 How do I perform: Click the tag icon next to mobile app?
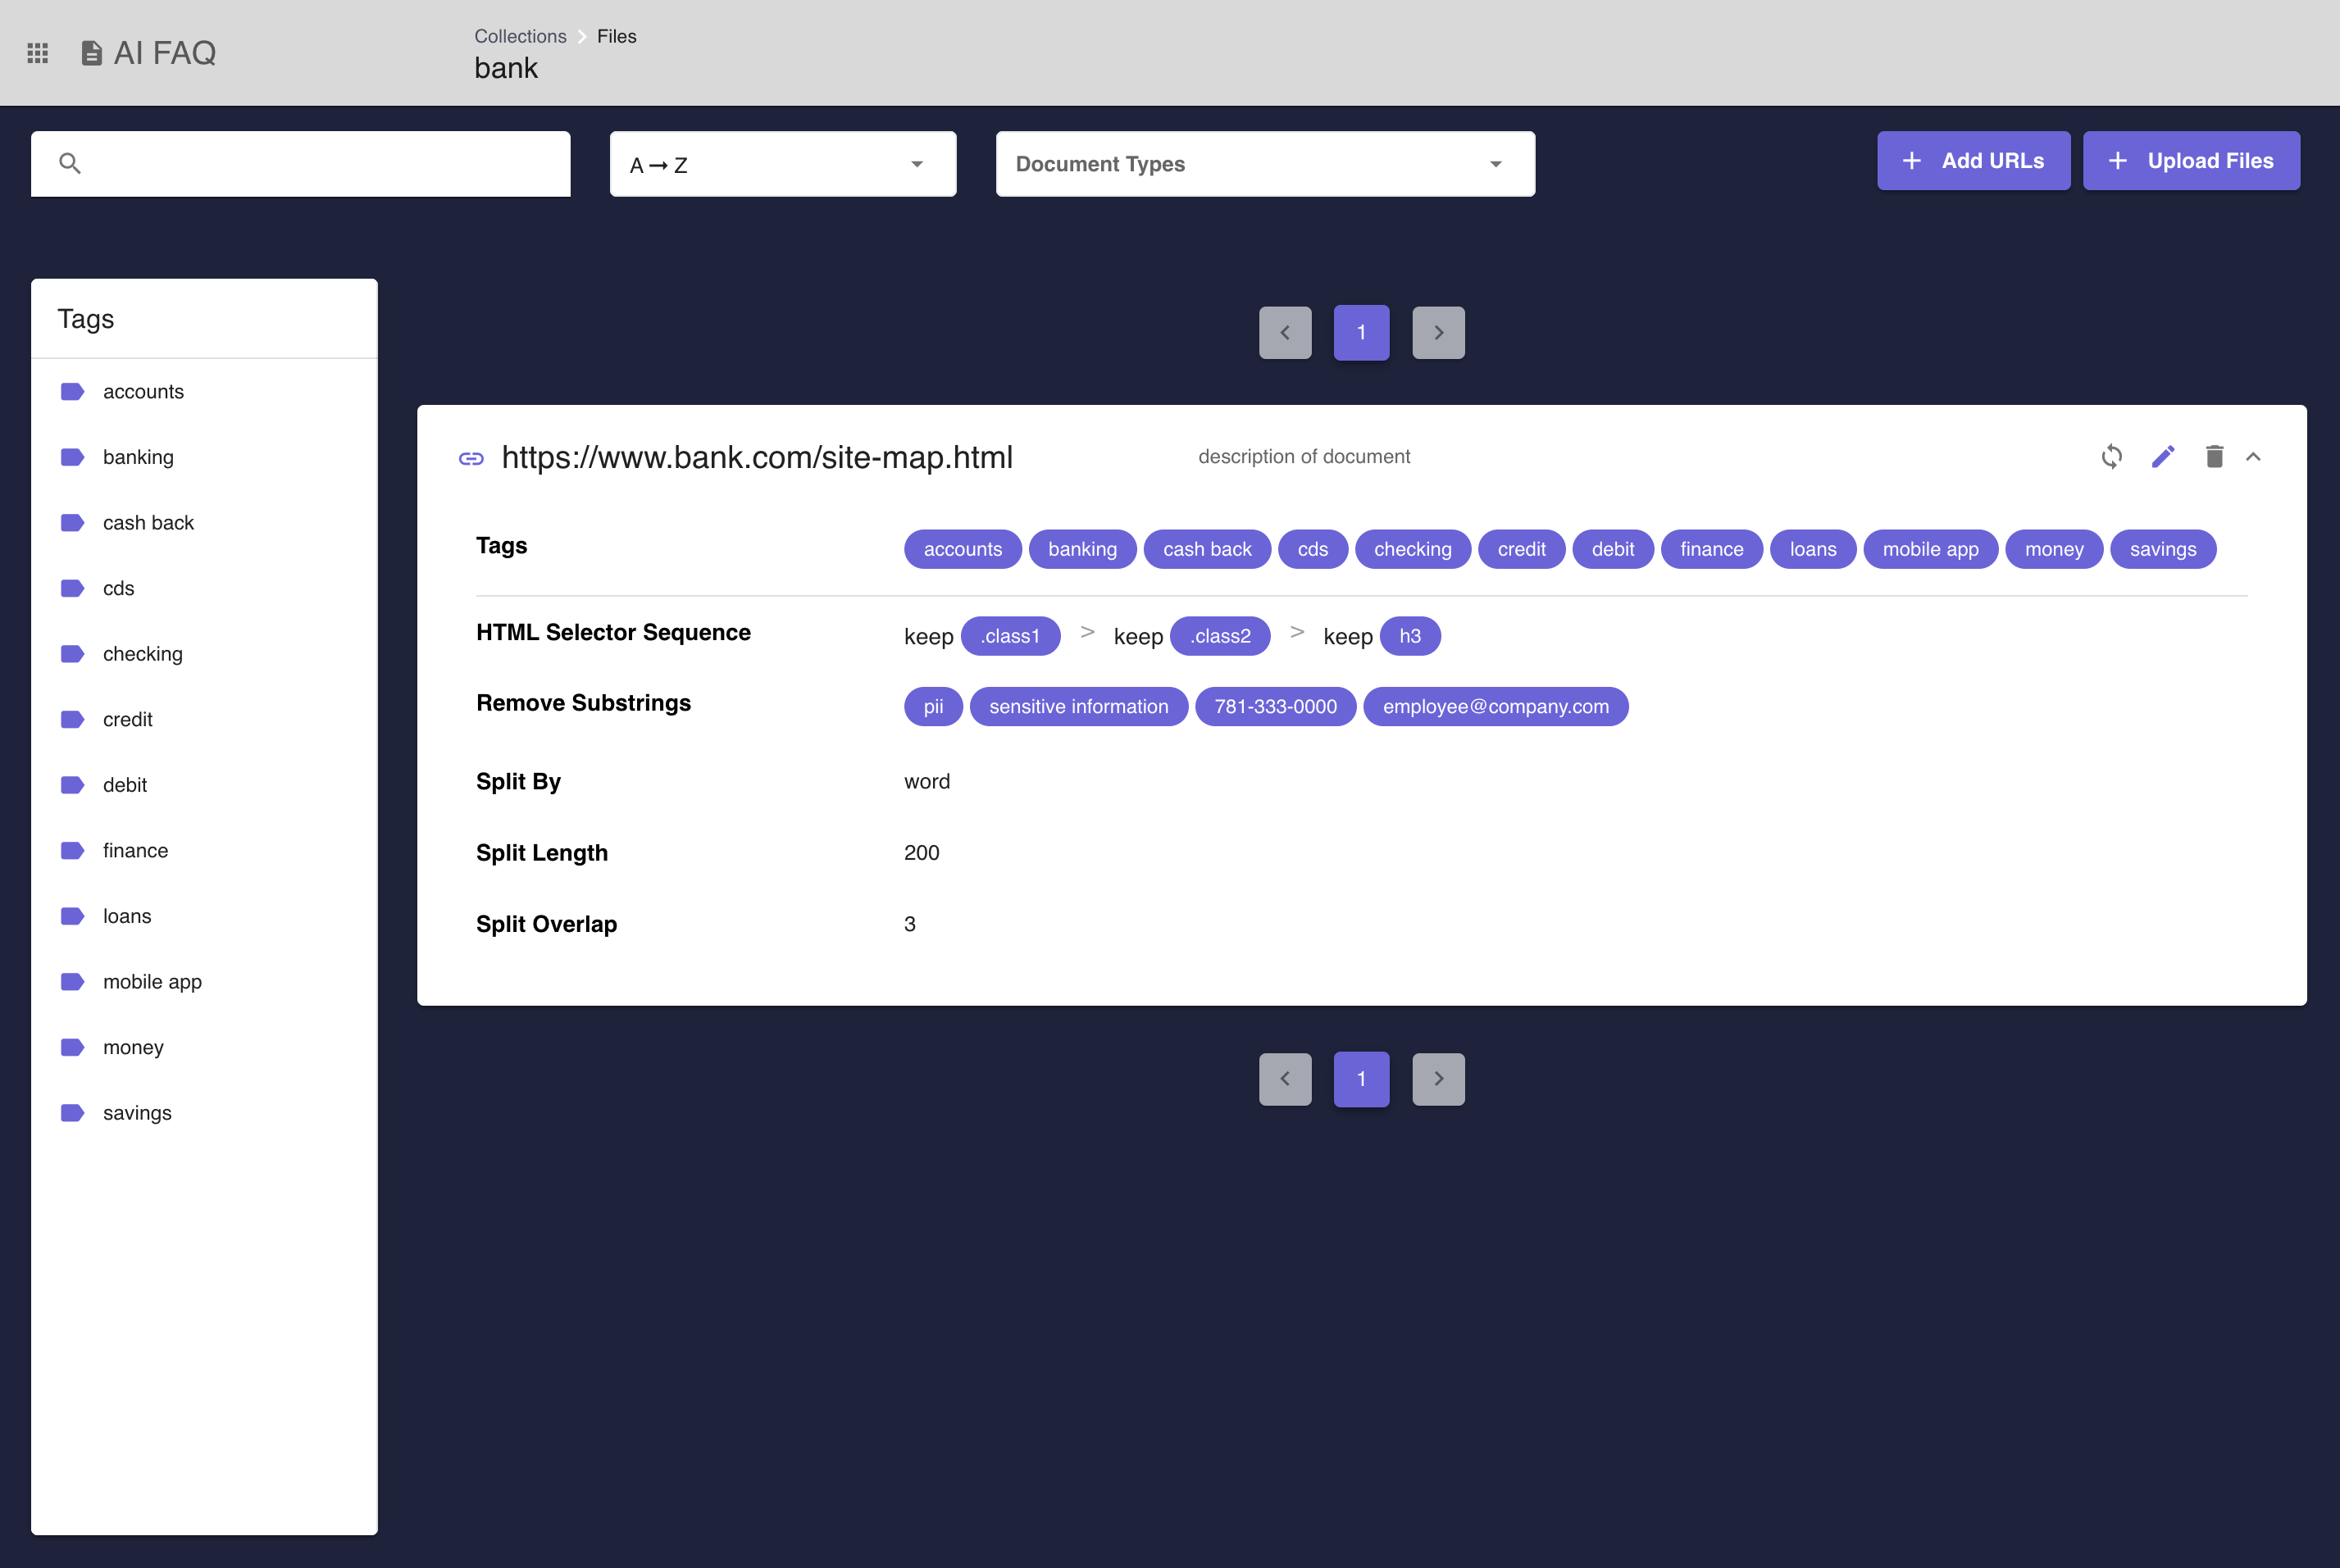[x=72, y=982]
